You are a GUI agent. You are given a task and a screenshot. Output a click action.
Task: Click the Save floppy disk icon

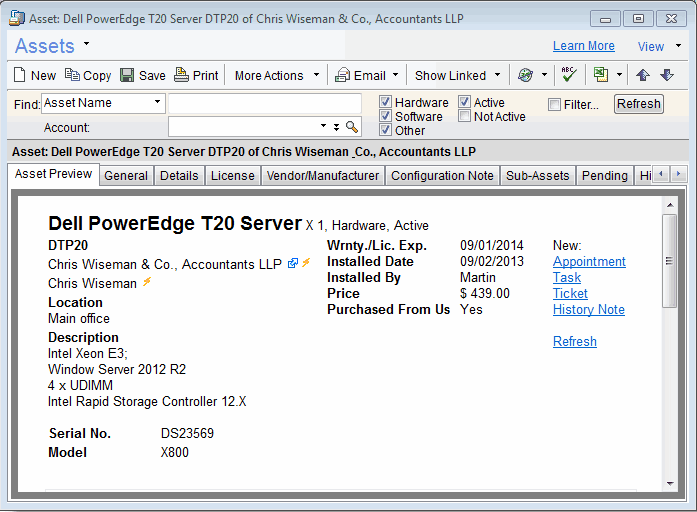(127, 75)
